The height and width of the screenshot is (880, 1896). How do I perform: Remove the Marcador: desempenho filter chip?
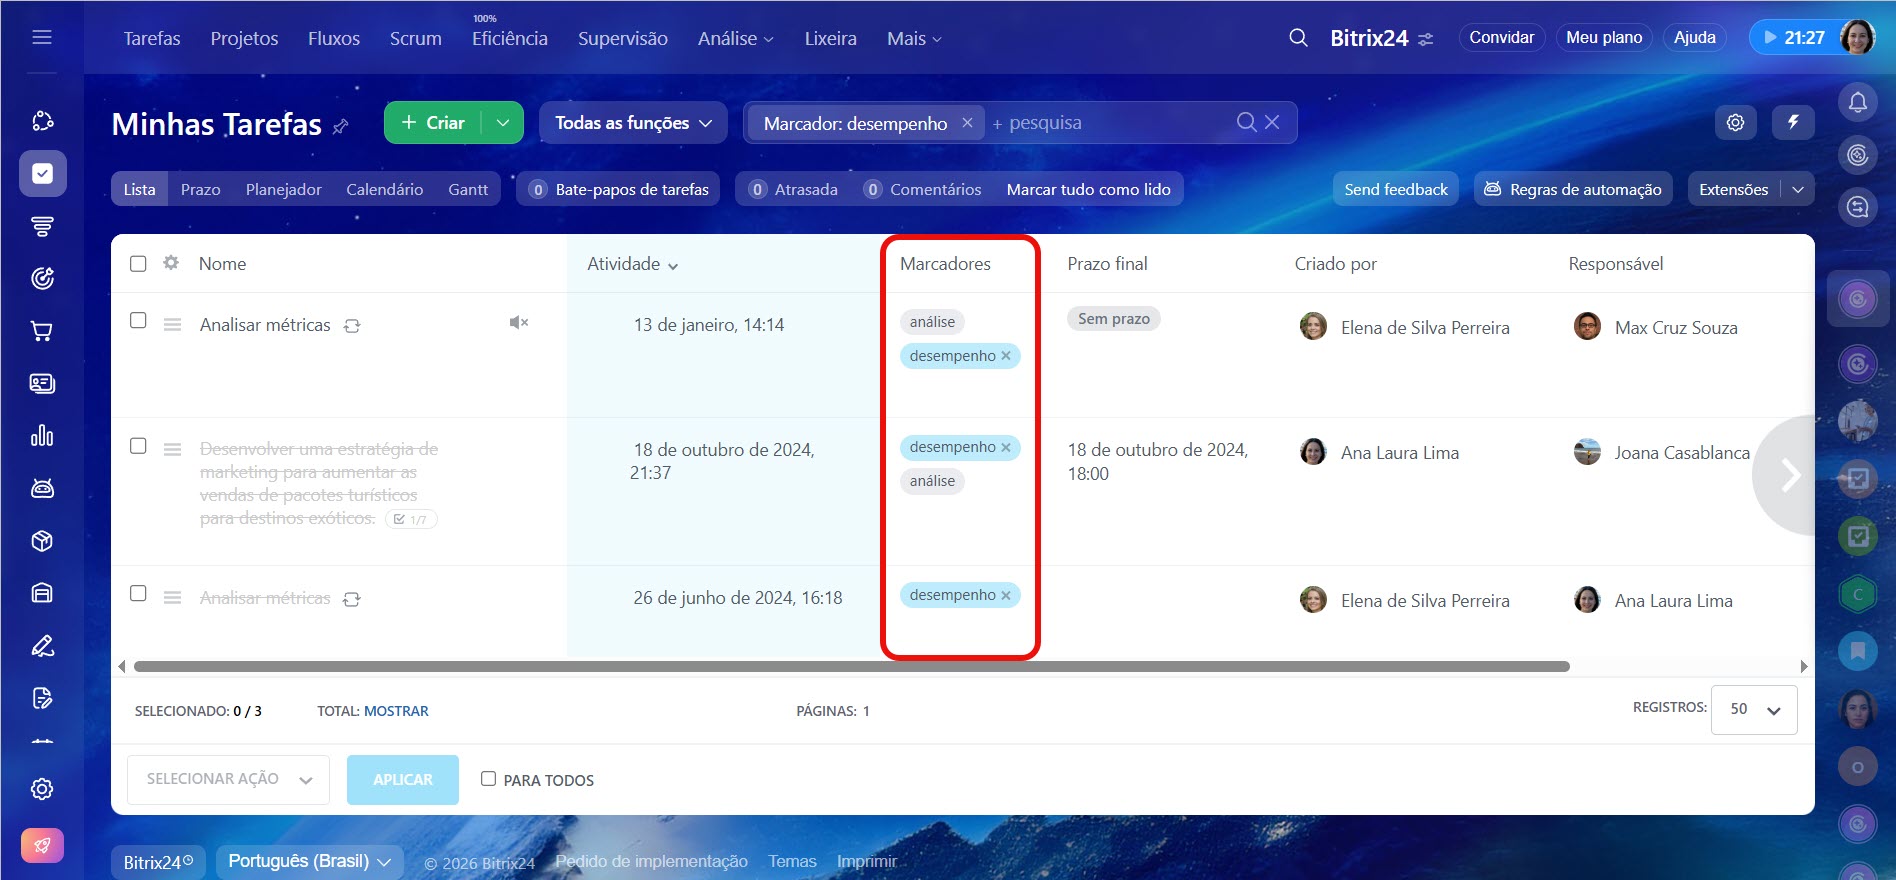(967, 123)
